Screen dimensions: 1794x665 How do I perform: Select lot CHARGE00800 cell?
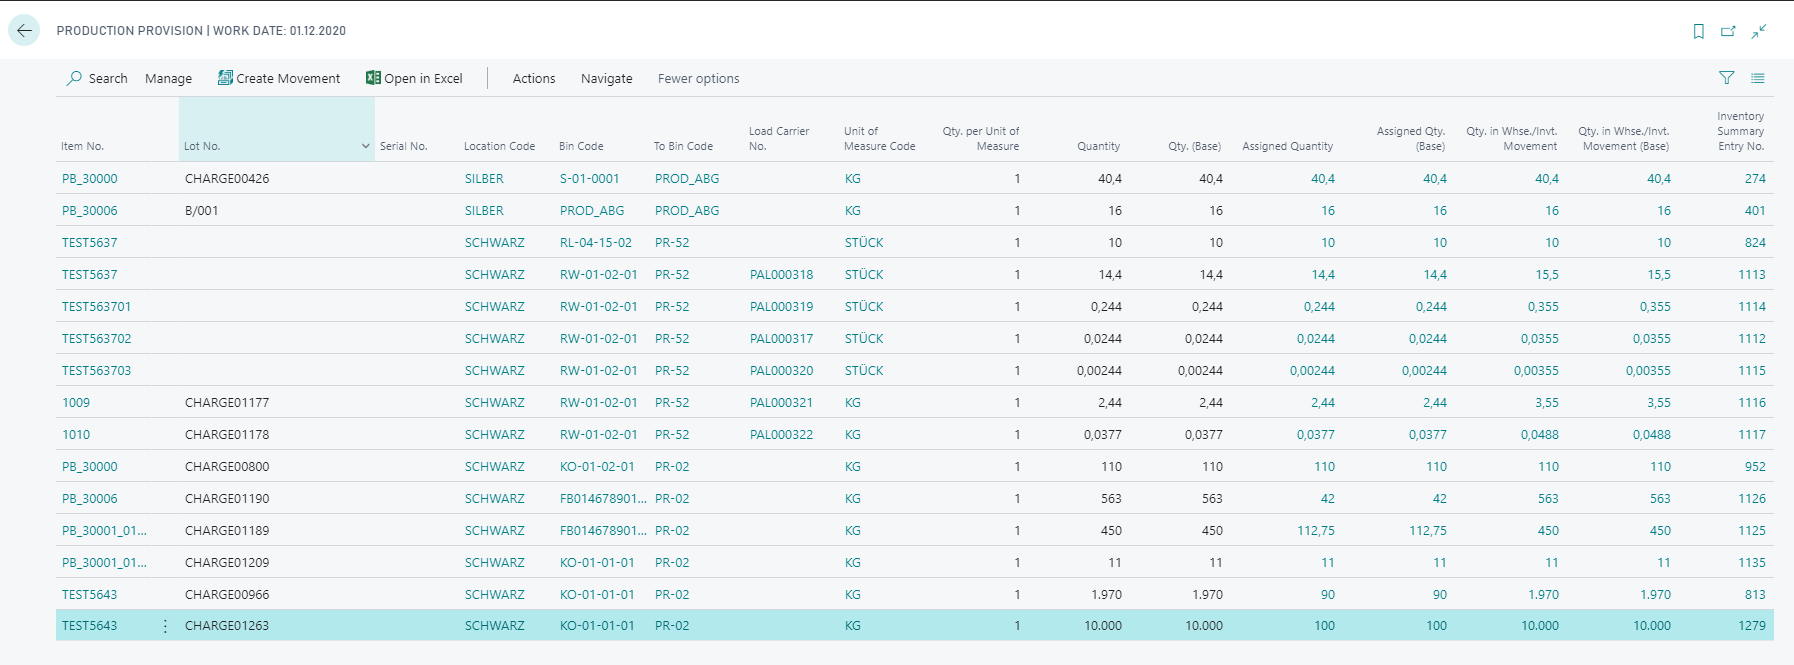[x=227, y=467]
